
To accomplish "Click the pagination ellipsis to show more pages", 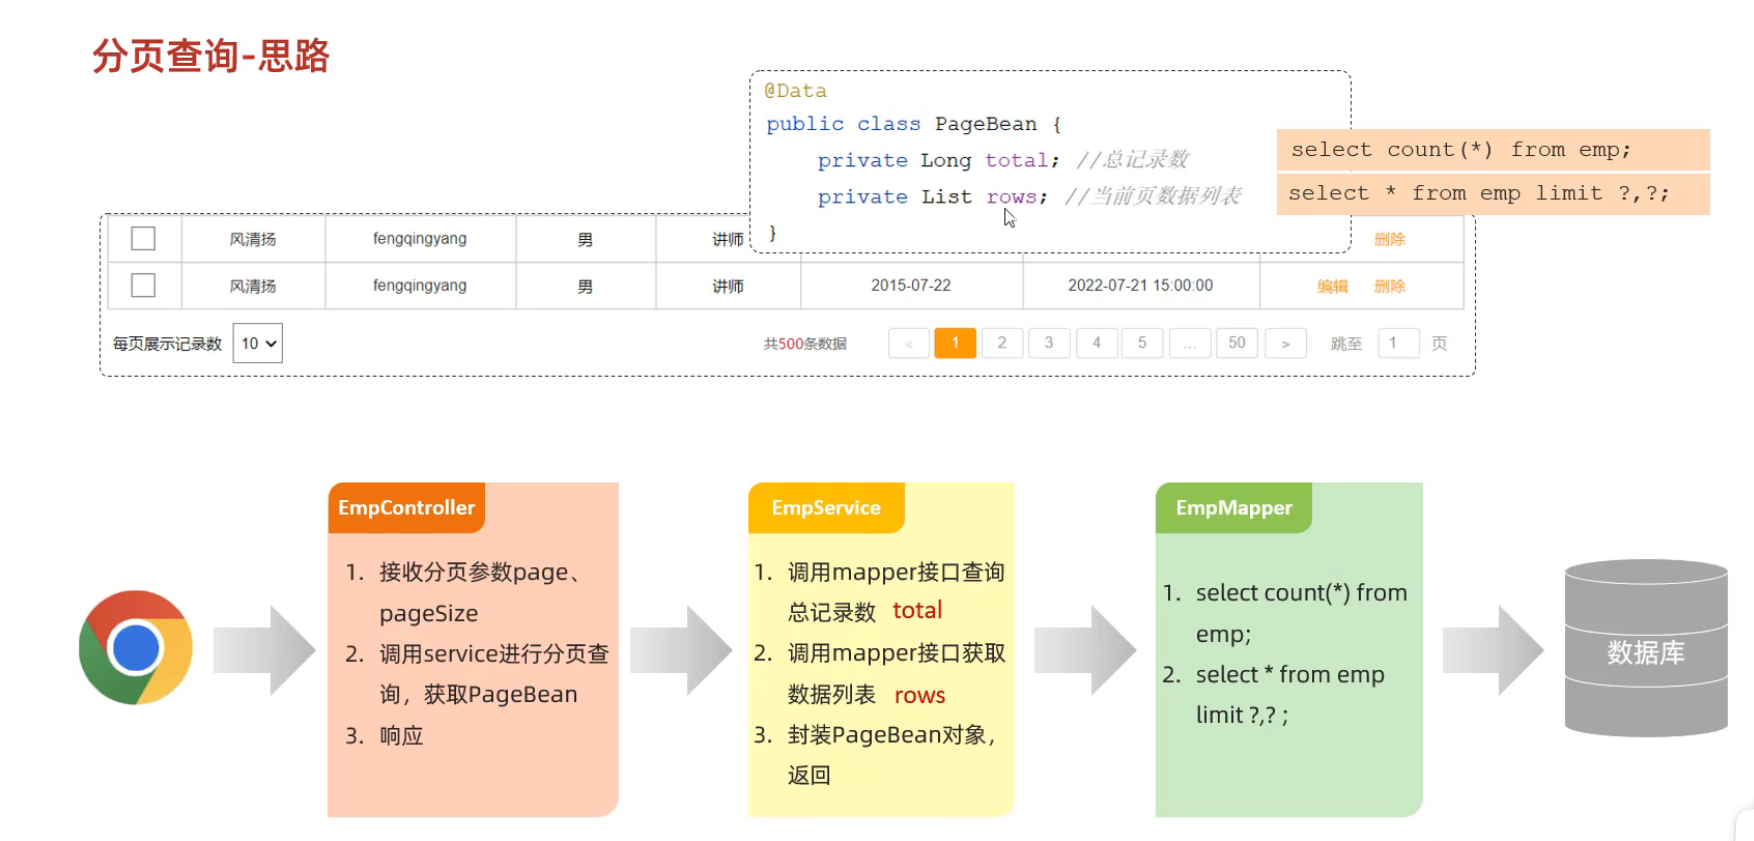I will tap(1189, 344).
